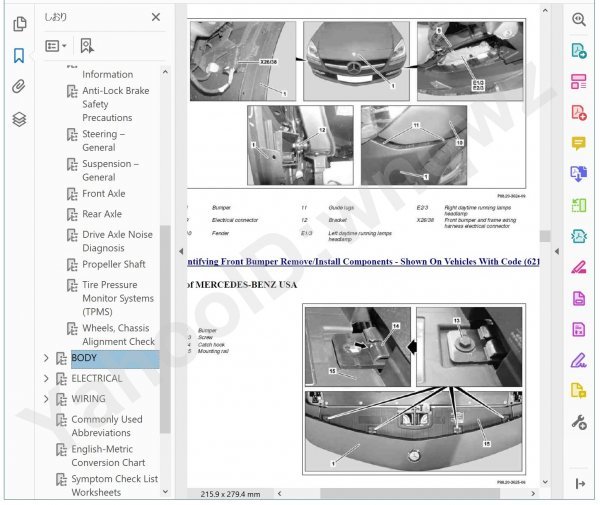Click the Mercedes front view figure image

click(356, 61)
